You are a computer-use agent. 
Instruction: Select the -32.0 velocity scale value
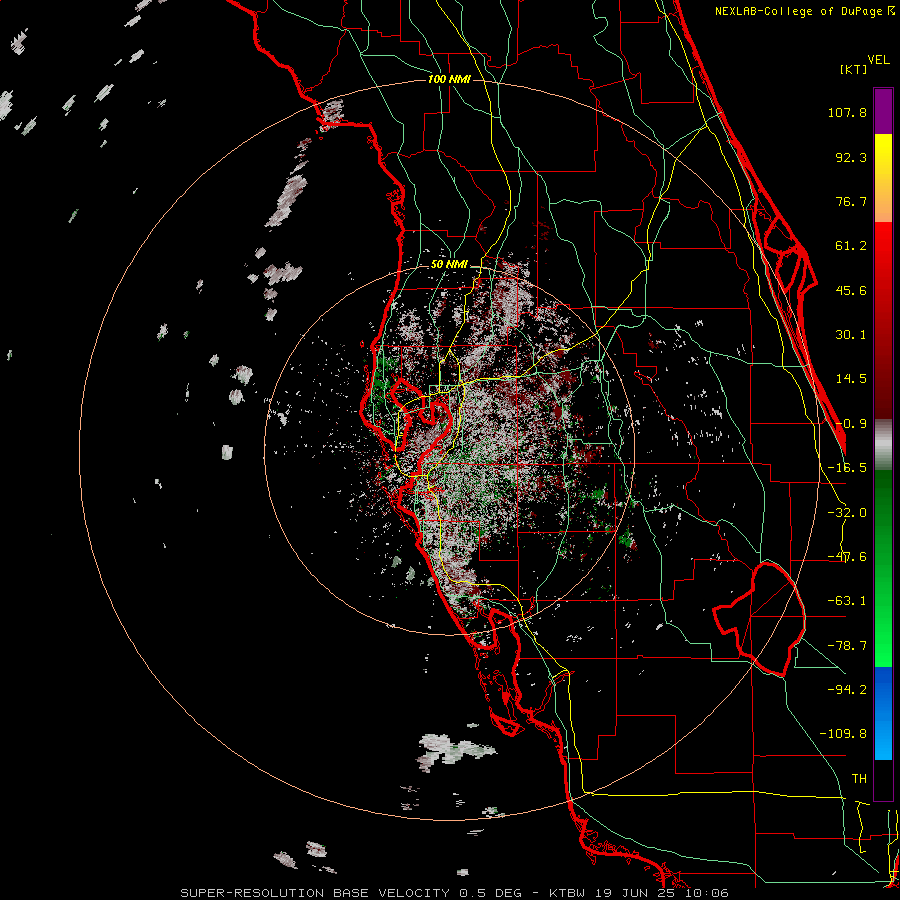pyautogui.click(x=847, y=513)
